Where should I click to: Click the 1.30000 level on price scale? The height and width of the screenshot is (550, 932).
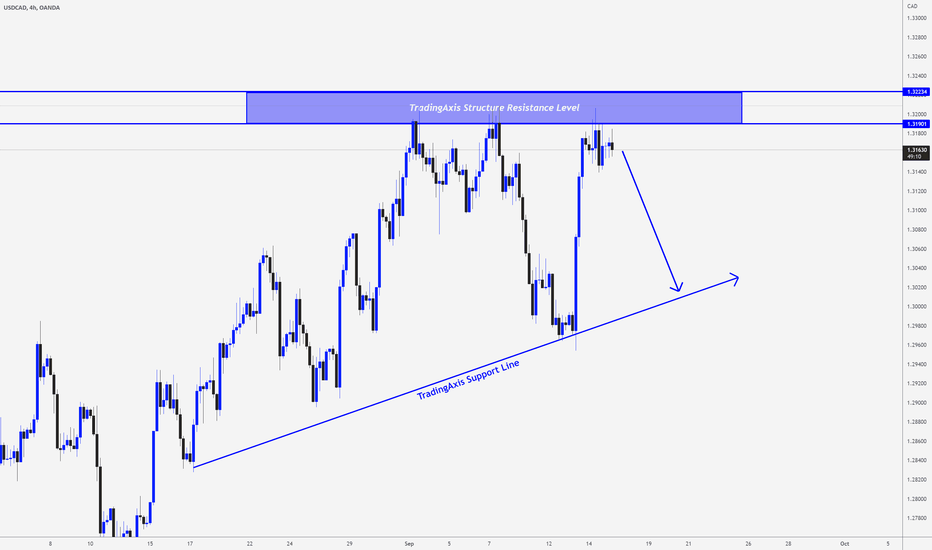[x=916, y=307]
